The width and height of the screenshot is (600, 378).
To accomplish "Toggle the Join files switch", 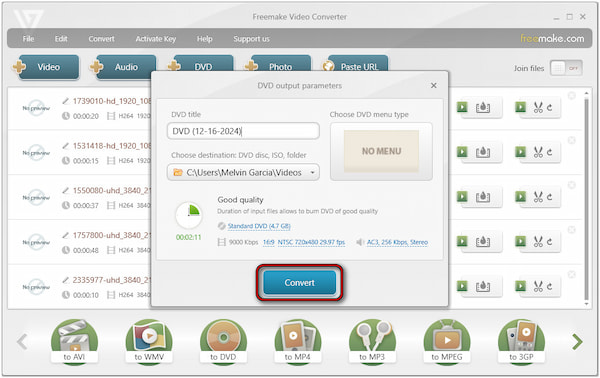I will point(566,68).
